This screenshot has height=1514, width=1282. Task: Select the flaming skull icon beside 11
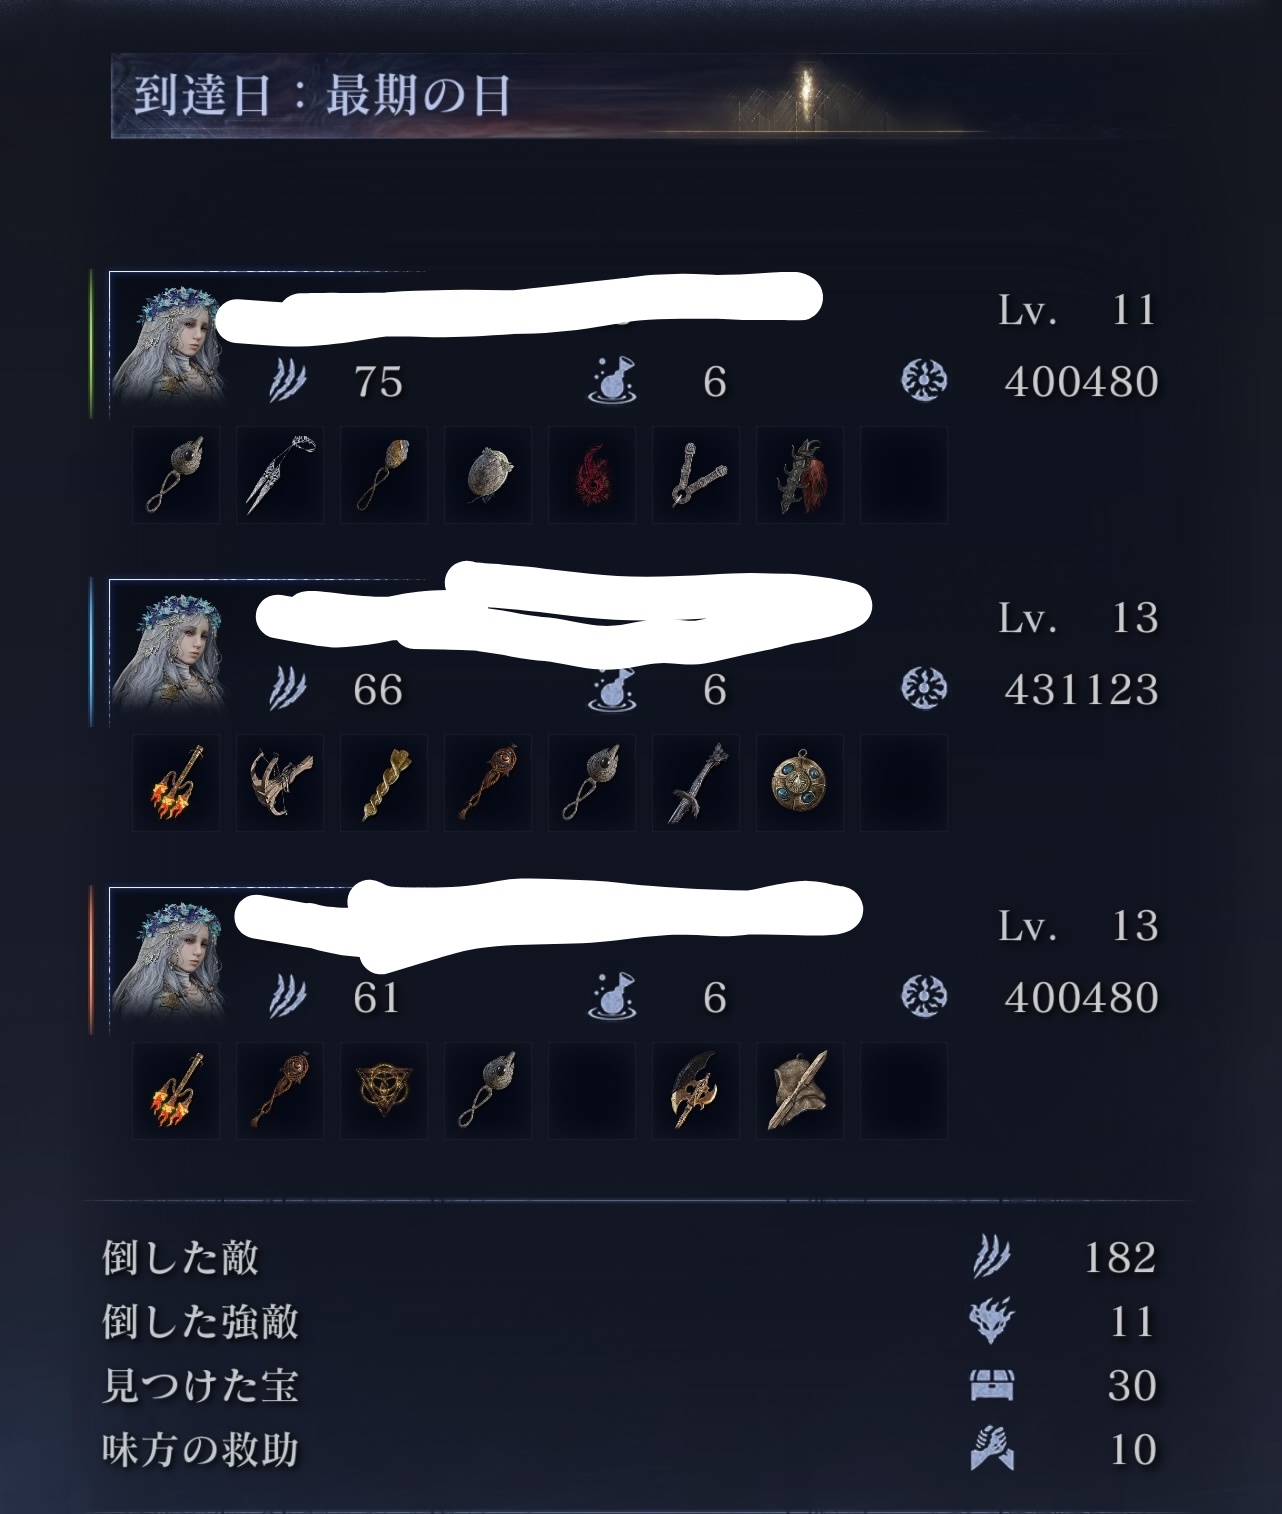992,1321
